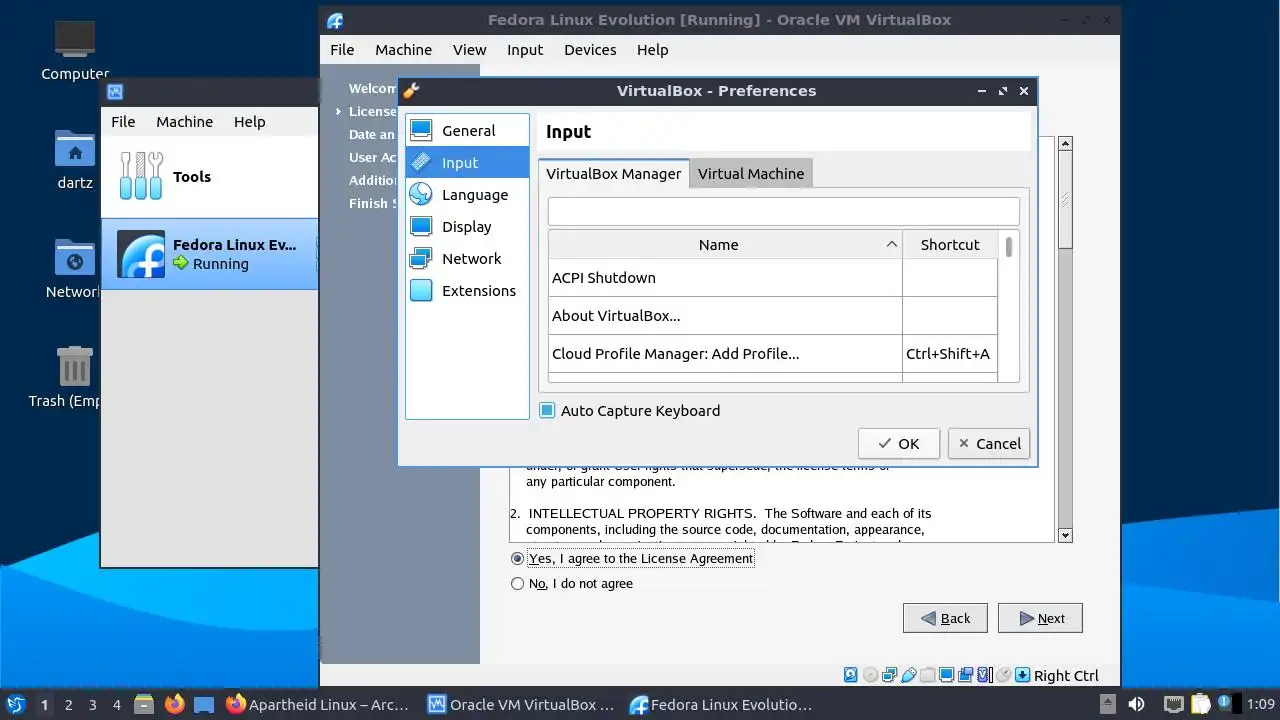Select the General preferences category icon
Screen dimensions: 1280x720
(421, 130)
